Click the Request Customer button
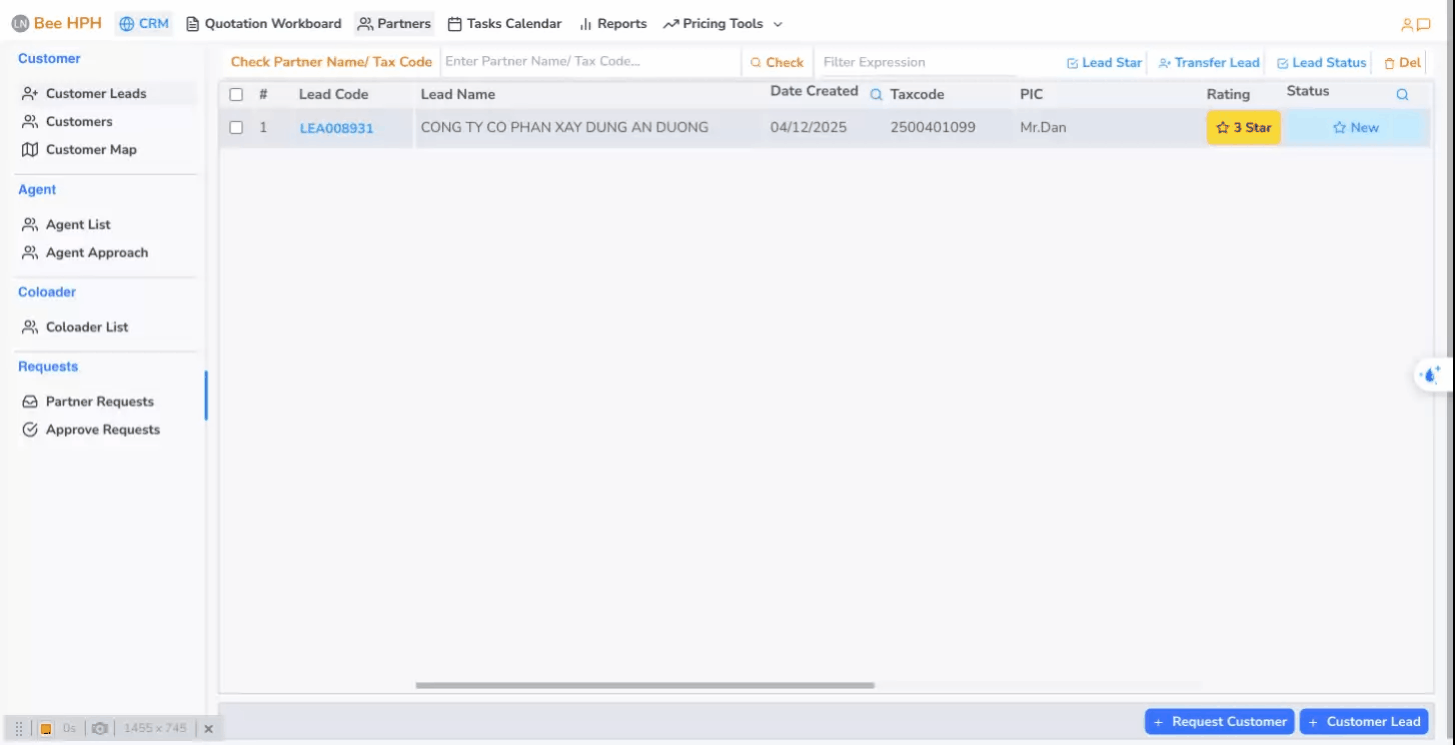The height and width of the screenshot is (745, 1455). [x=1219, y=722]
